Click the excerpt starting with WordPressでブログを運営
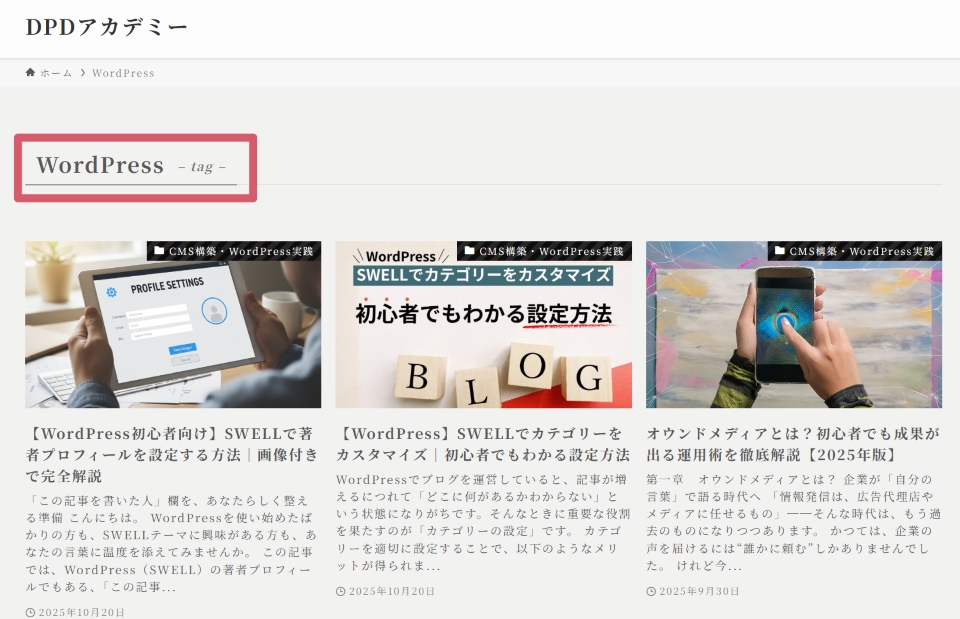This screenshot has height=619, width=960. click(483, 522)
